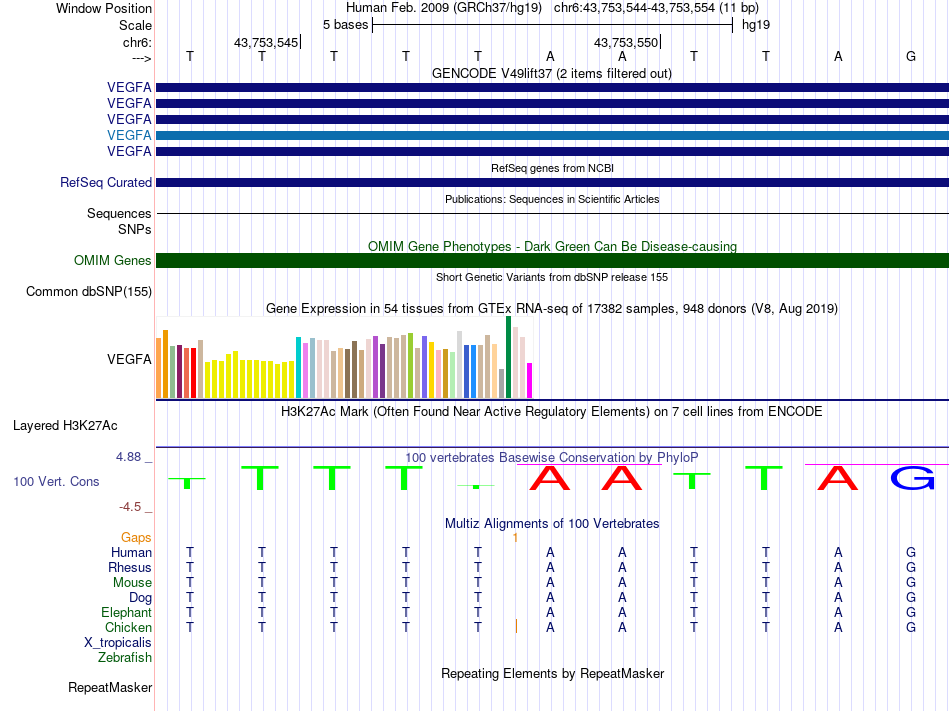Click the light blue VEGFA transcript bar
This screenshot has width=950, height=711.
[x=552, y=135]
